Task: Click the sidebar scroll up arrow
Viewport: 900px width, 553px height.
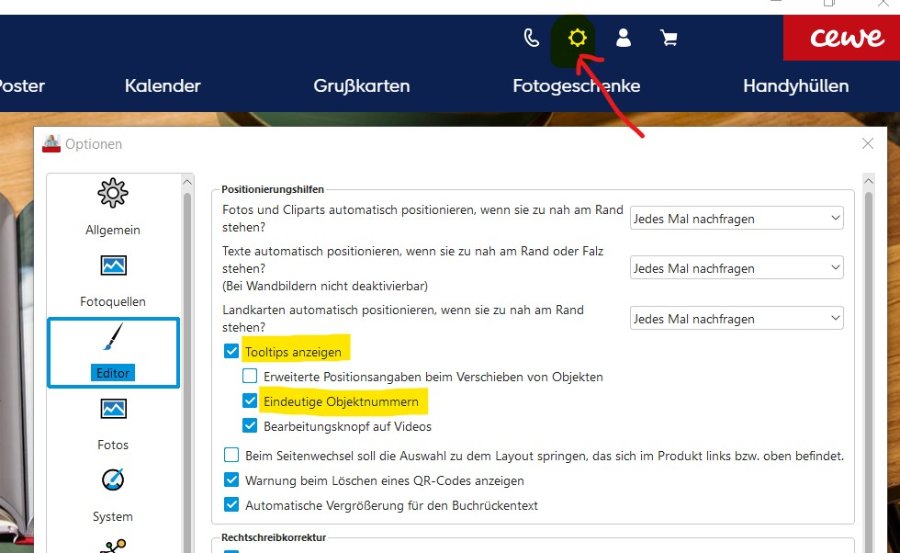Action: (187, 182)
